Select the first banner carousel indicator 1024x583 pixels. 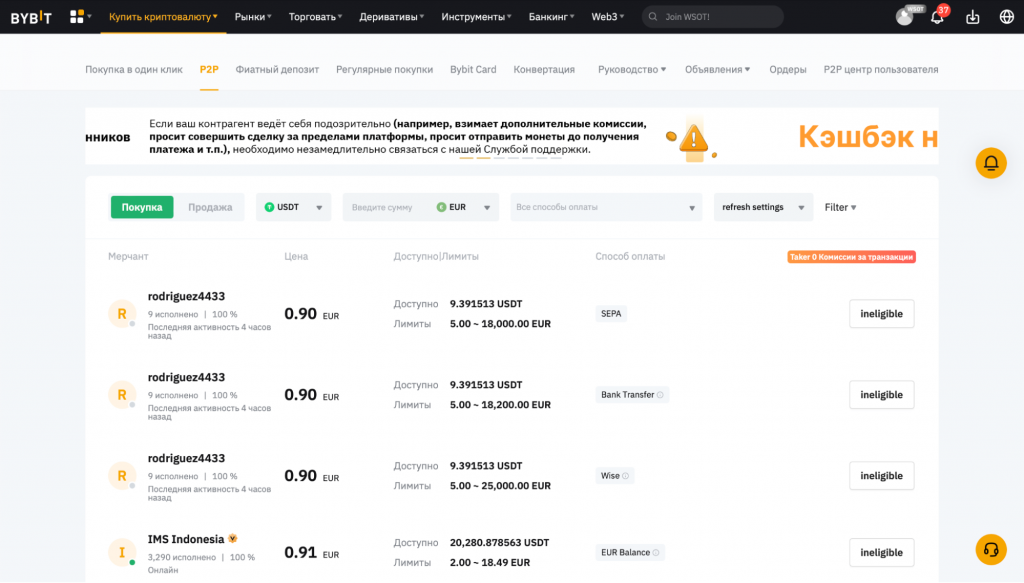pos(466,158)
